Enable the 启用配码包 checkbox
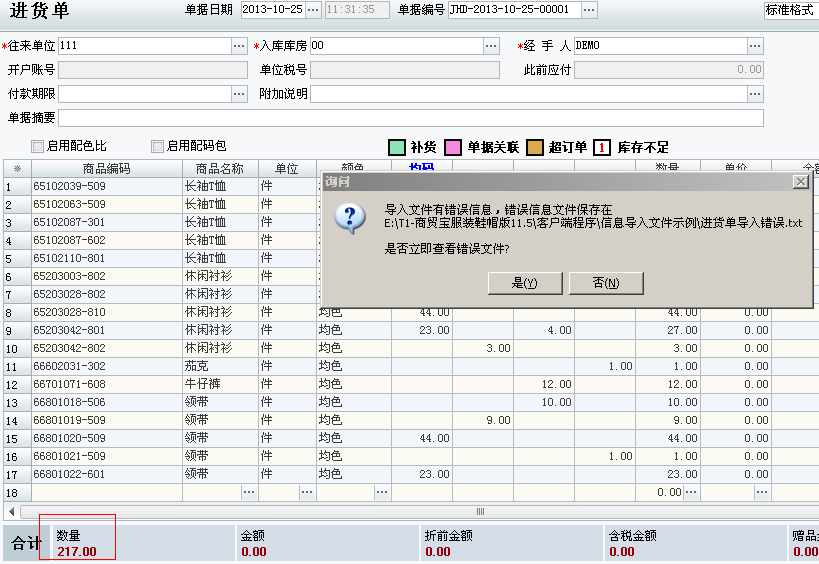The image size is (819, 564). (157, 146)
